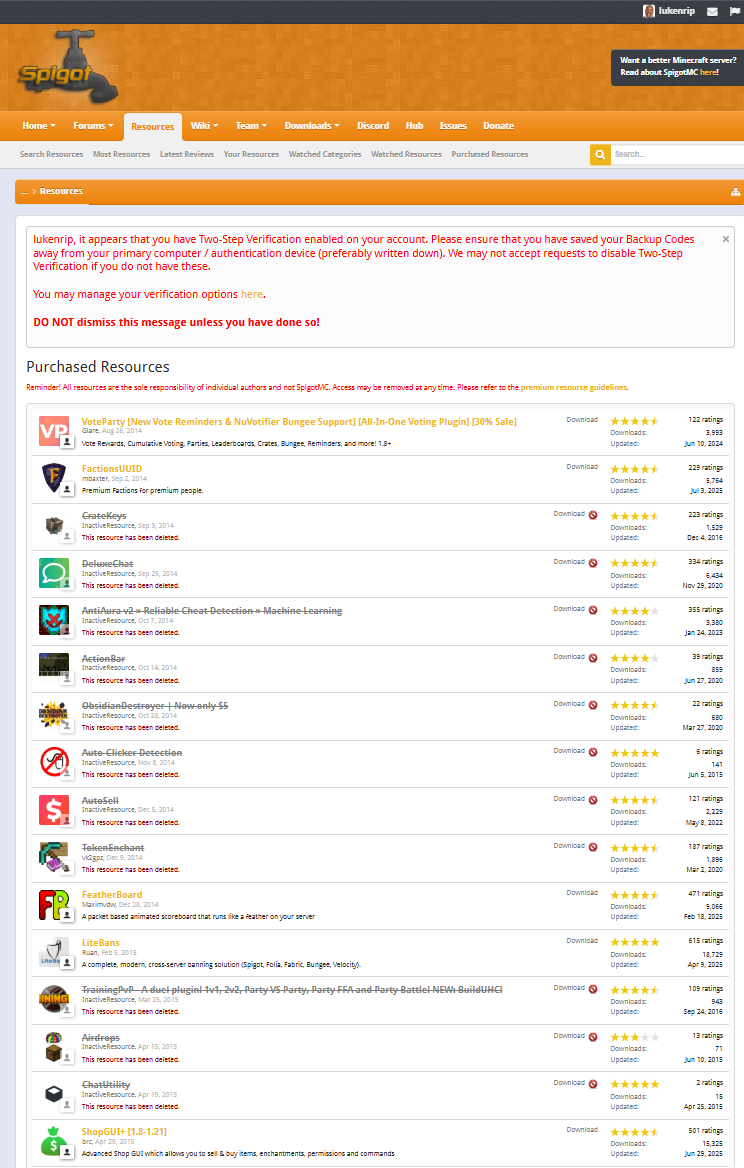
Task: Open the Discord navigation tab
Action: point(373,126)
